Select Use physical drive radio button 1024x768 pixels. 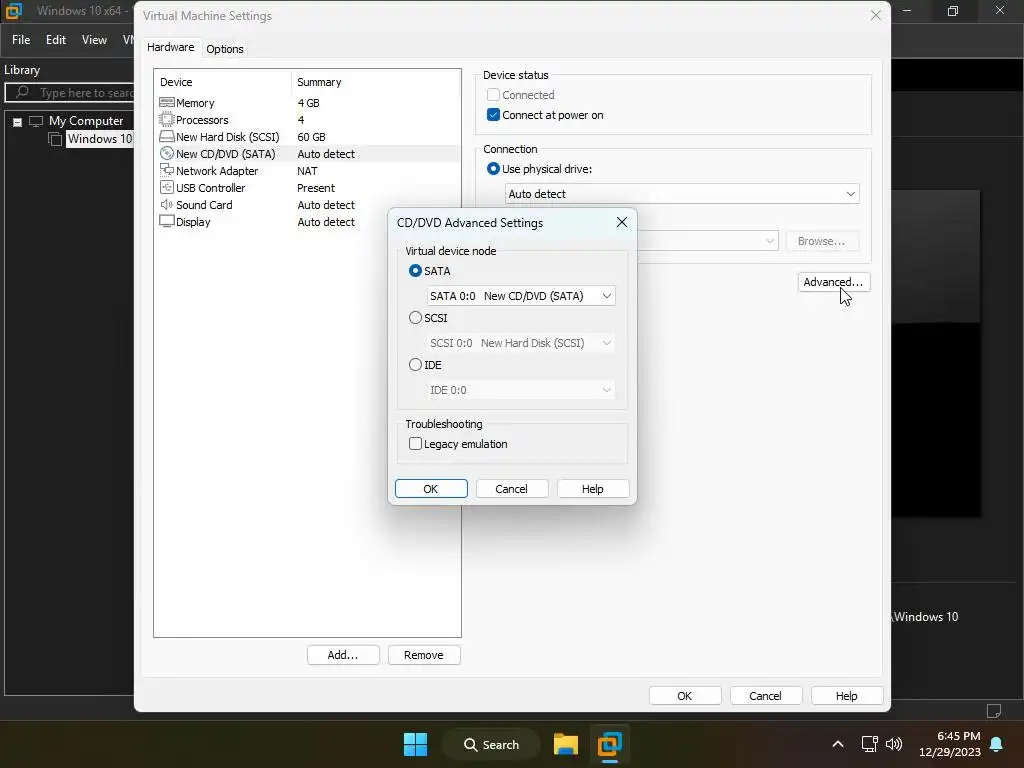tap(494, 168)
